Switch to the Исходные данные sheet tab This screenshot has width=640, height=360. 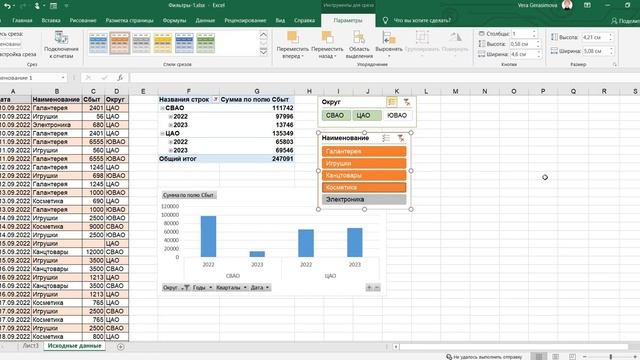(75, 346)
